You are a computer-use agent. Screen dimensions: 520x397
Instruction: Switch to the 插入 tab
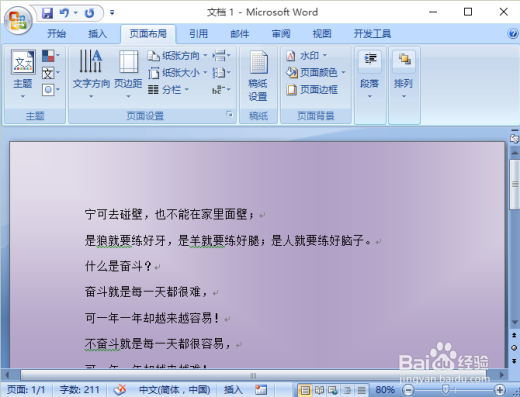click(x=97, y=34)
